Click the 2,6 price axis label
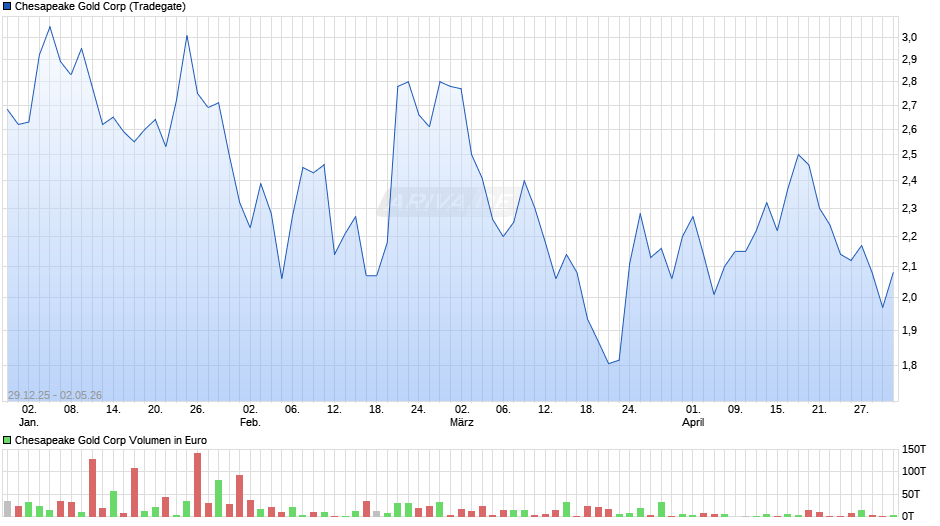 point(909,130)
